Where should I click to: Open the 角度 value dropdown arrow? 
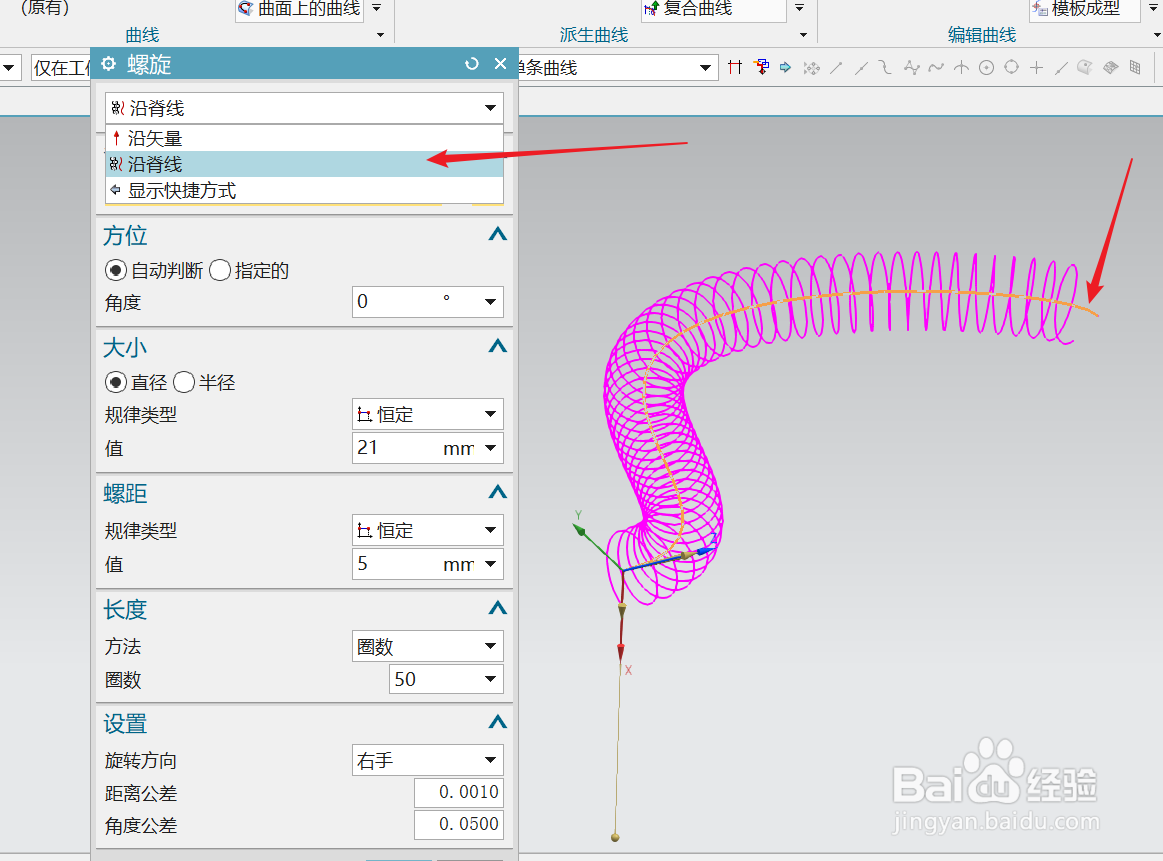490,302
